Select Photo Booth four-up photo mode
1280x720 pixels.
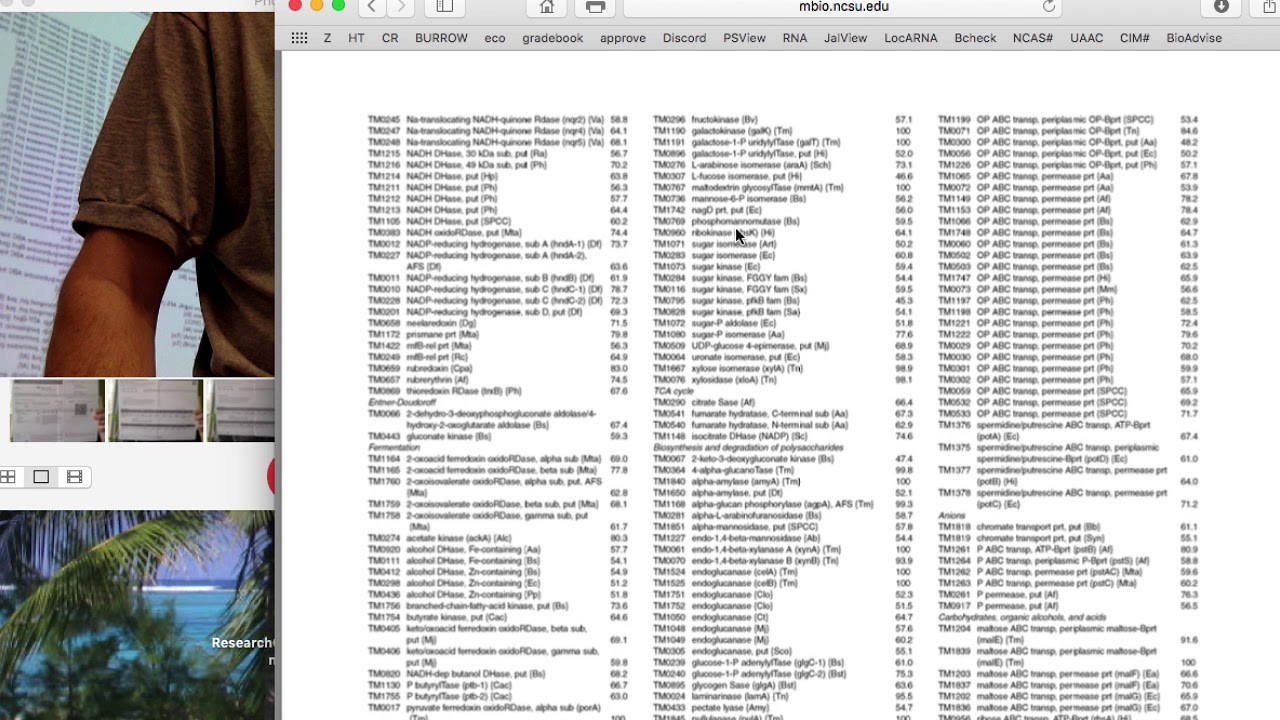pyautogui.click(x=9, y=477)
